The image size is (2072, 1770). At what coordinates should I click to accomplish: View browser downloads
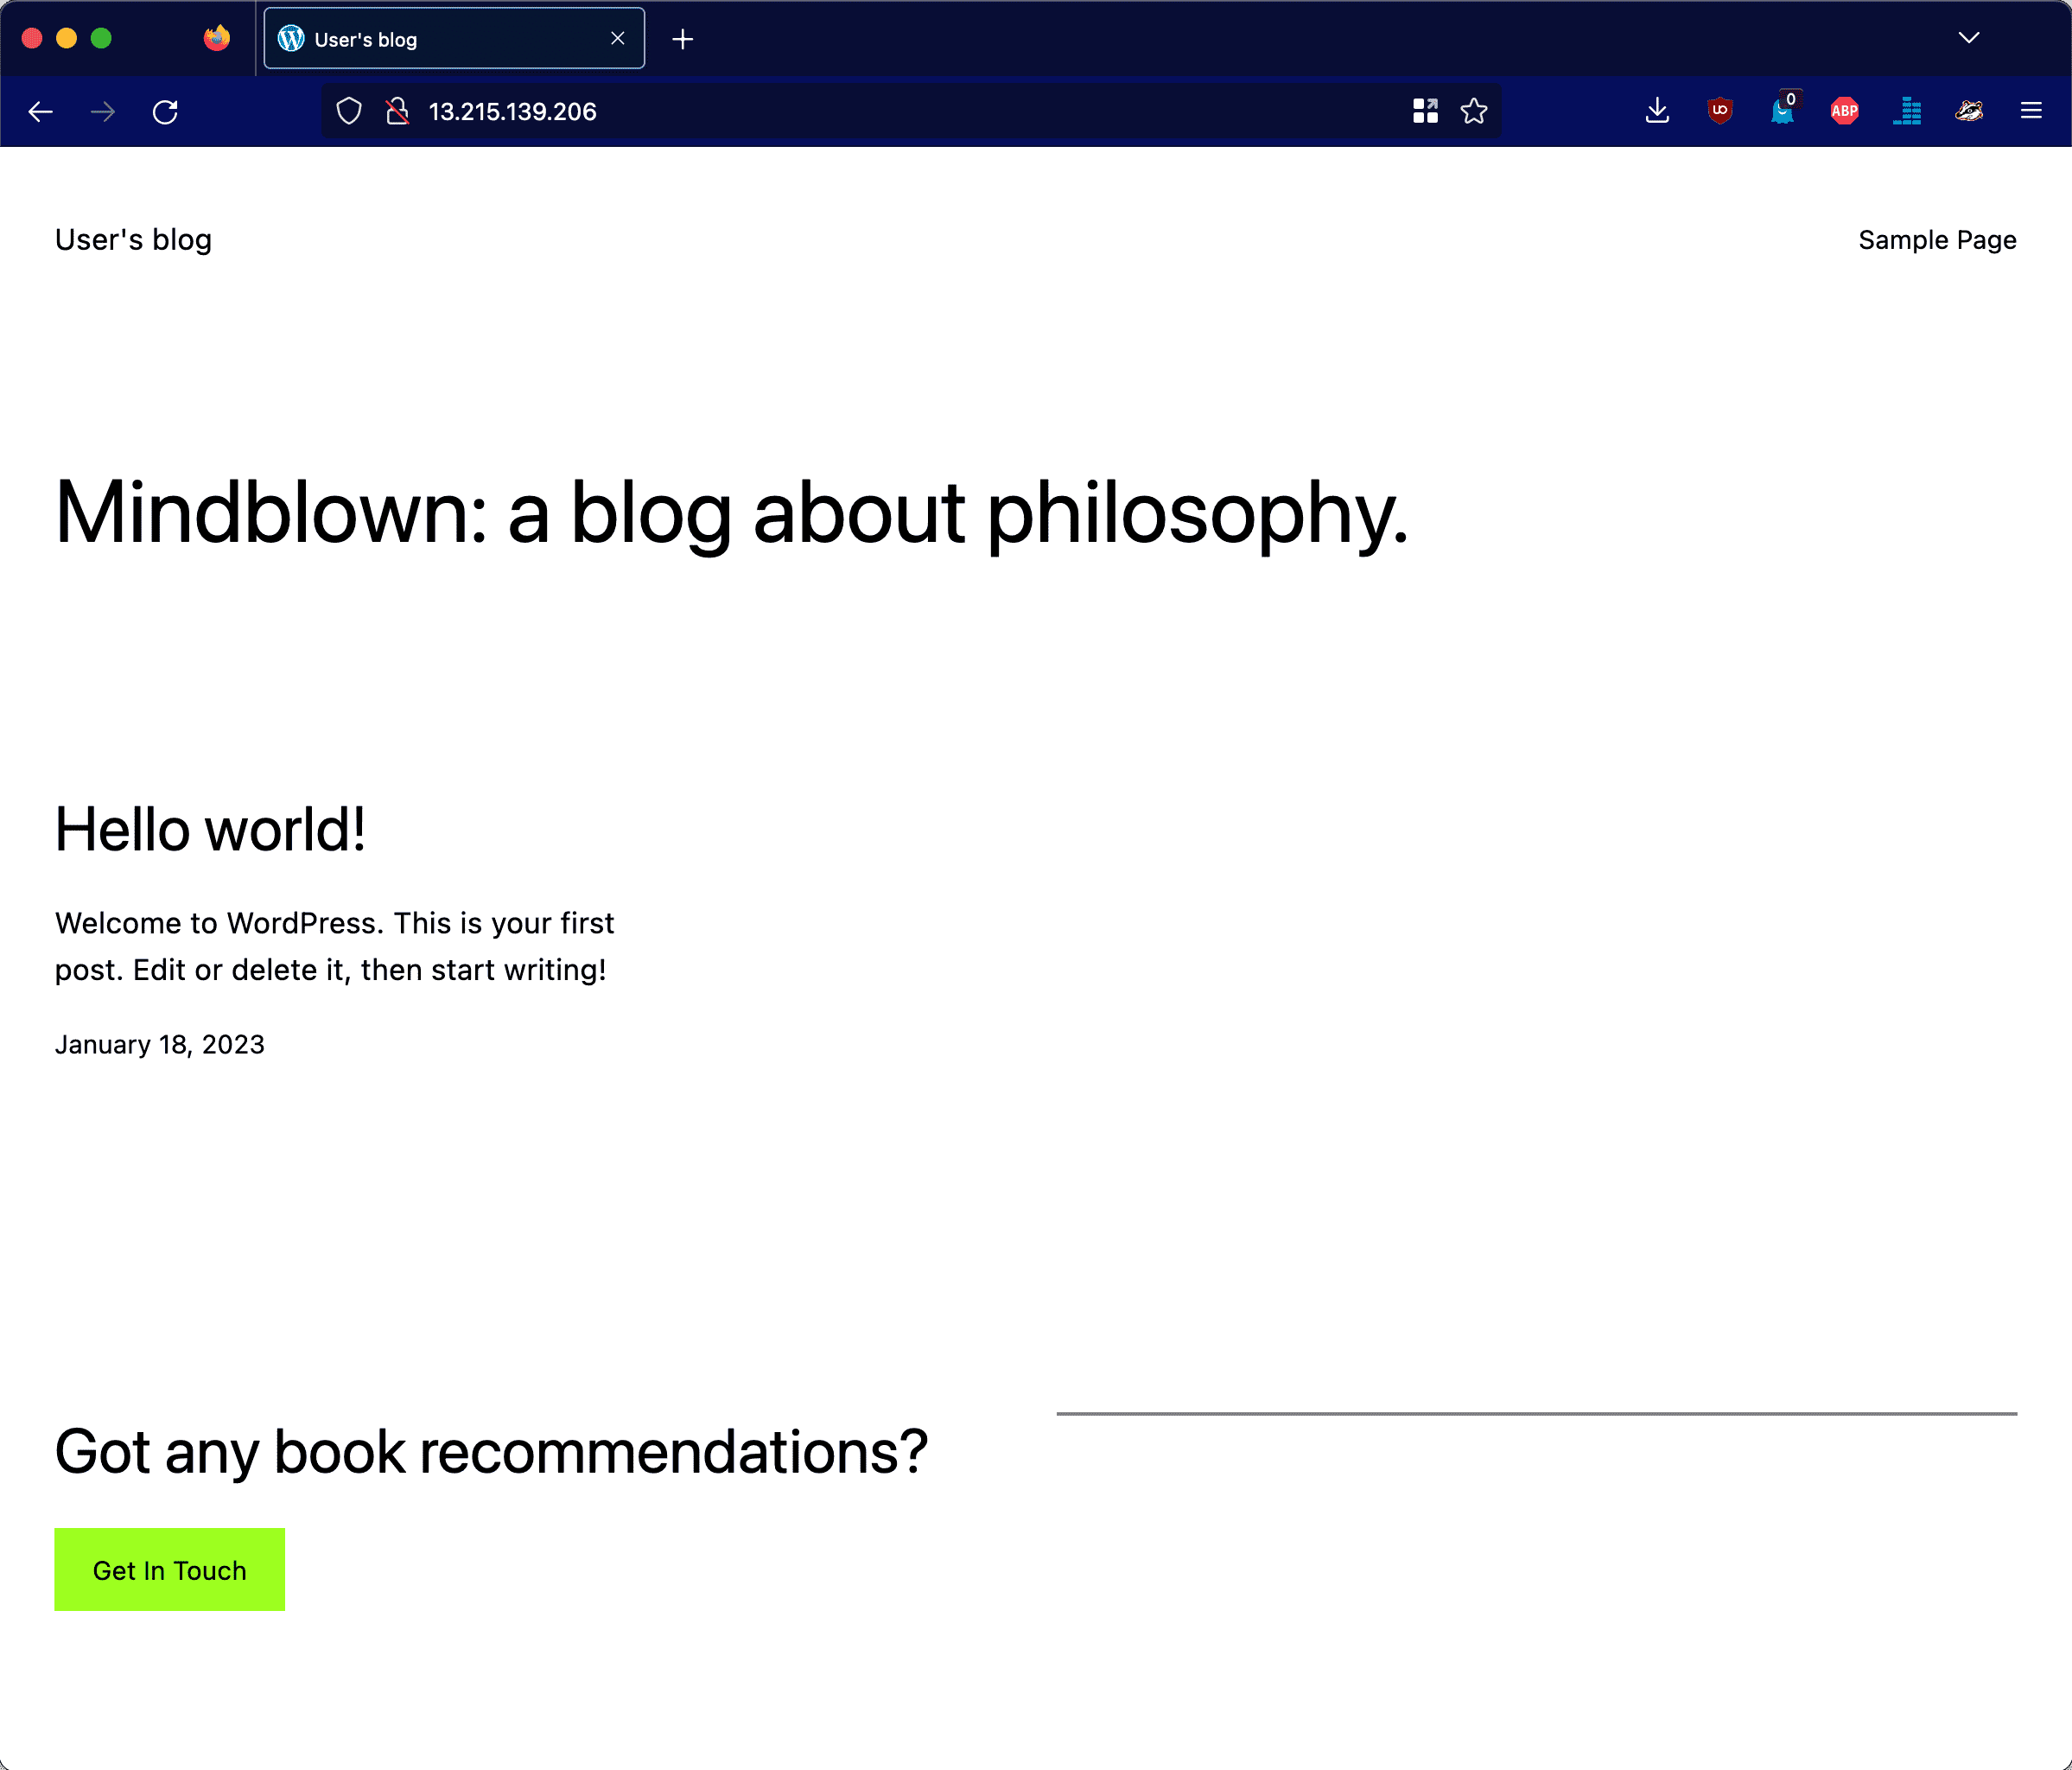[1657, 111]
